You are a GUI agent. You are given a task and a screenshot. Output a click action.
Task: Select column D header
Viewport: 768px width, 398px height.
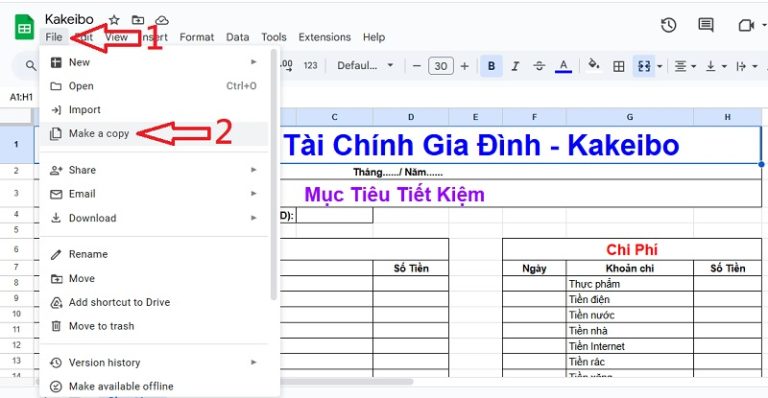point(410,117)
